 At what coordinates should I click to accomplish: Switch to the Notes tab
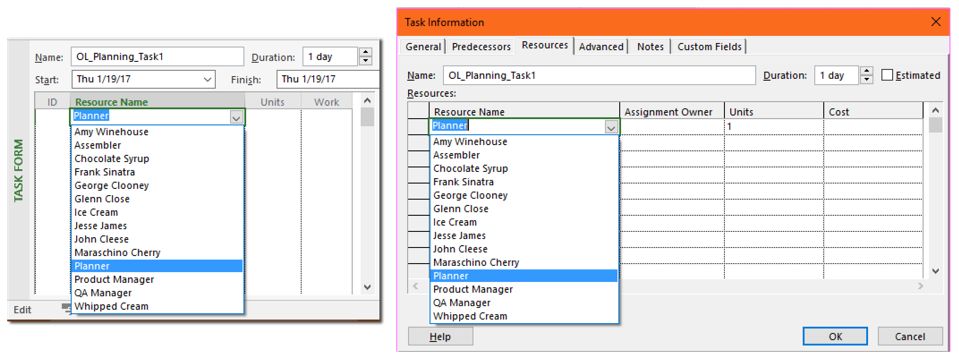coord(650,46)
